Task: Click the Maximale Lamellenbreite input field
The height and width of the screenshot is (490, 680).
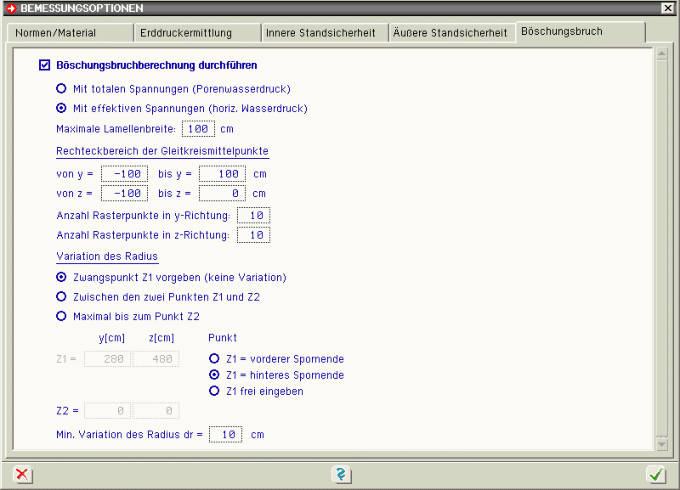Action: [x=199, y=129]
